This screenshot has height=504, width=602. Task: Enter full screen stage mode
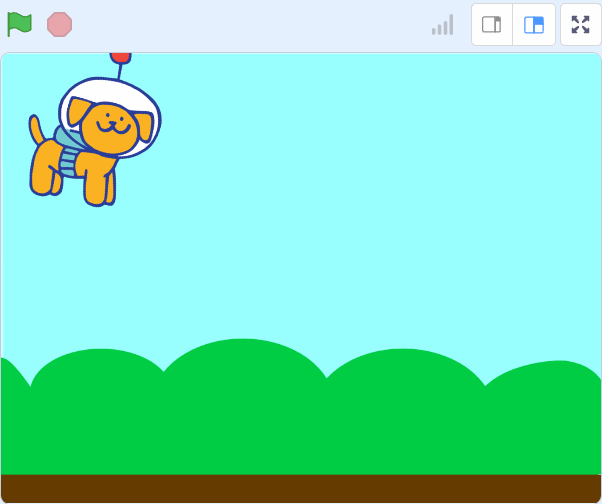click(580, 25)
